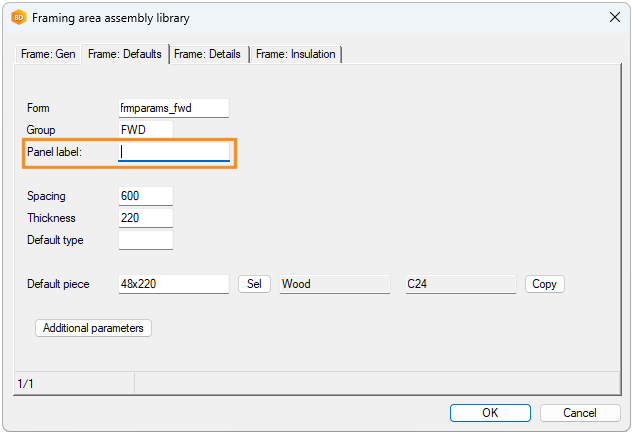635x435 pixels.
Task: Cancel the dialog changes
Action: [x=580, y=413]
